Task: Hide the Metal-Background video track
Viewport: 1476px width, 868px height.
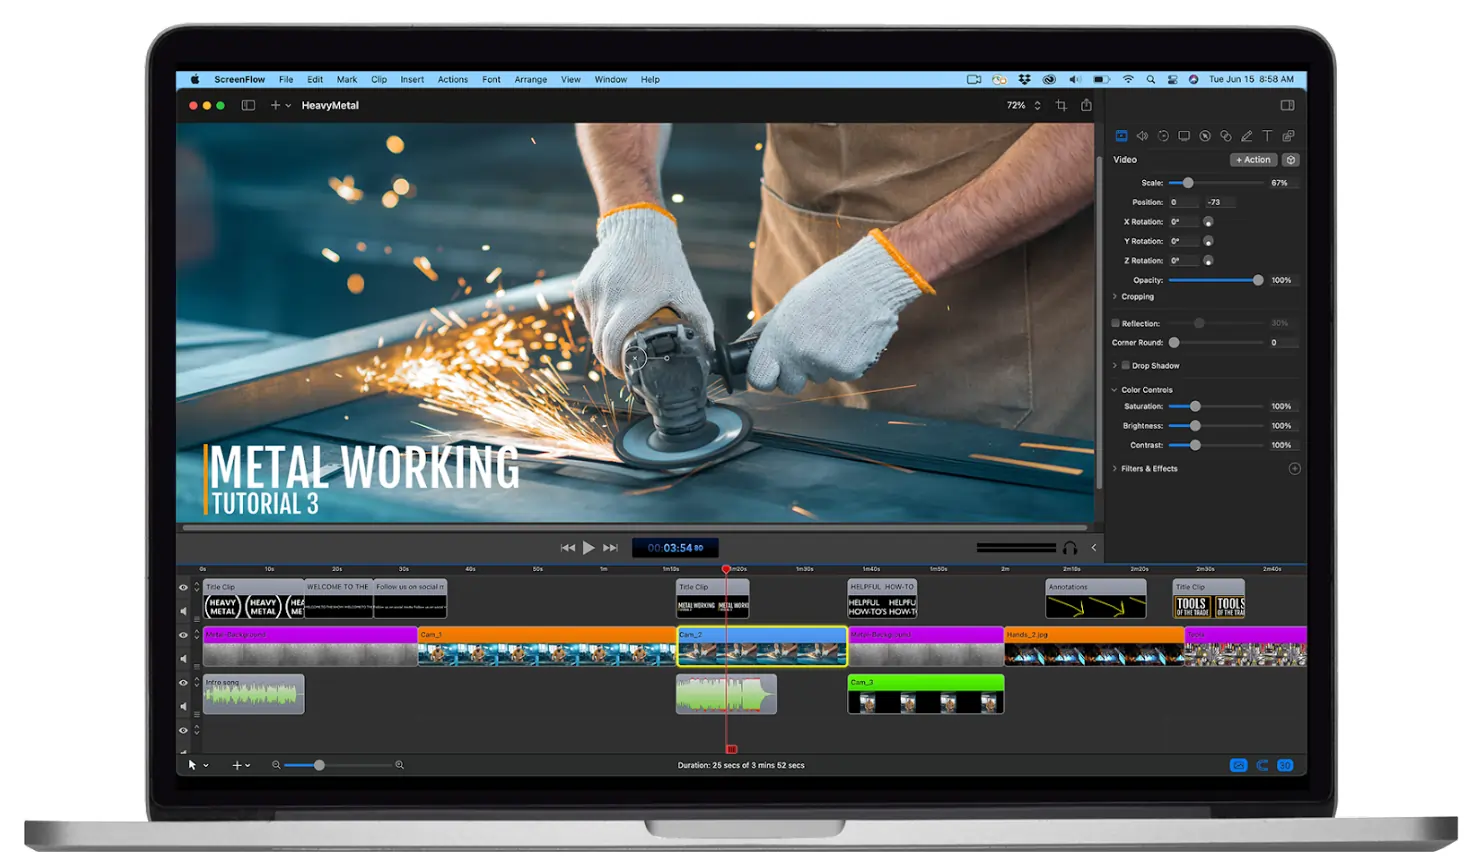Action: coord(183,635)
